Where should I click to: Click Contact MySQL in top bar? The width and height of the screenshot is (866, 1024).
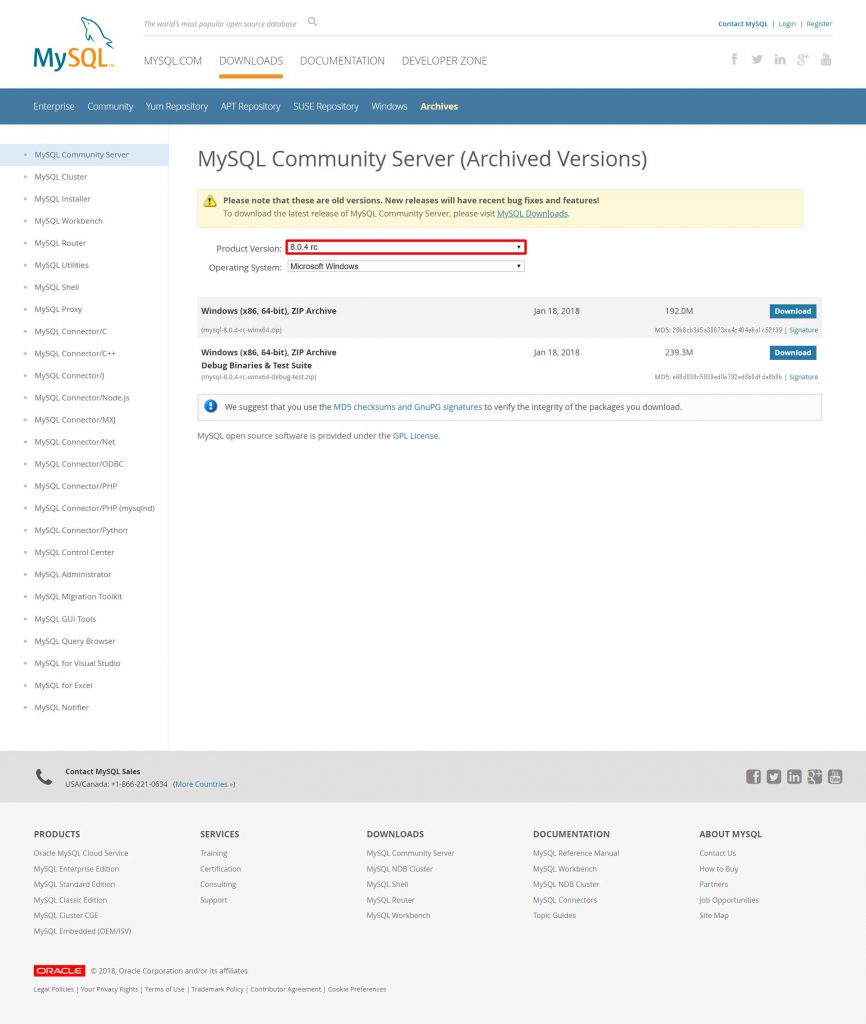point(743,24)
